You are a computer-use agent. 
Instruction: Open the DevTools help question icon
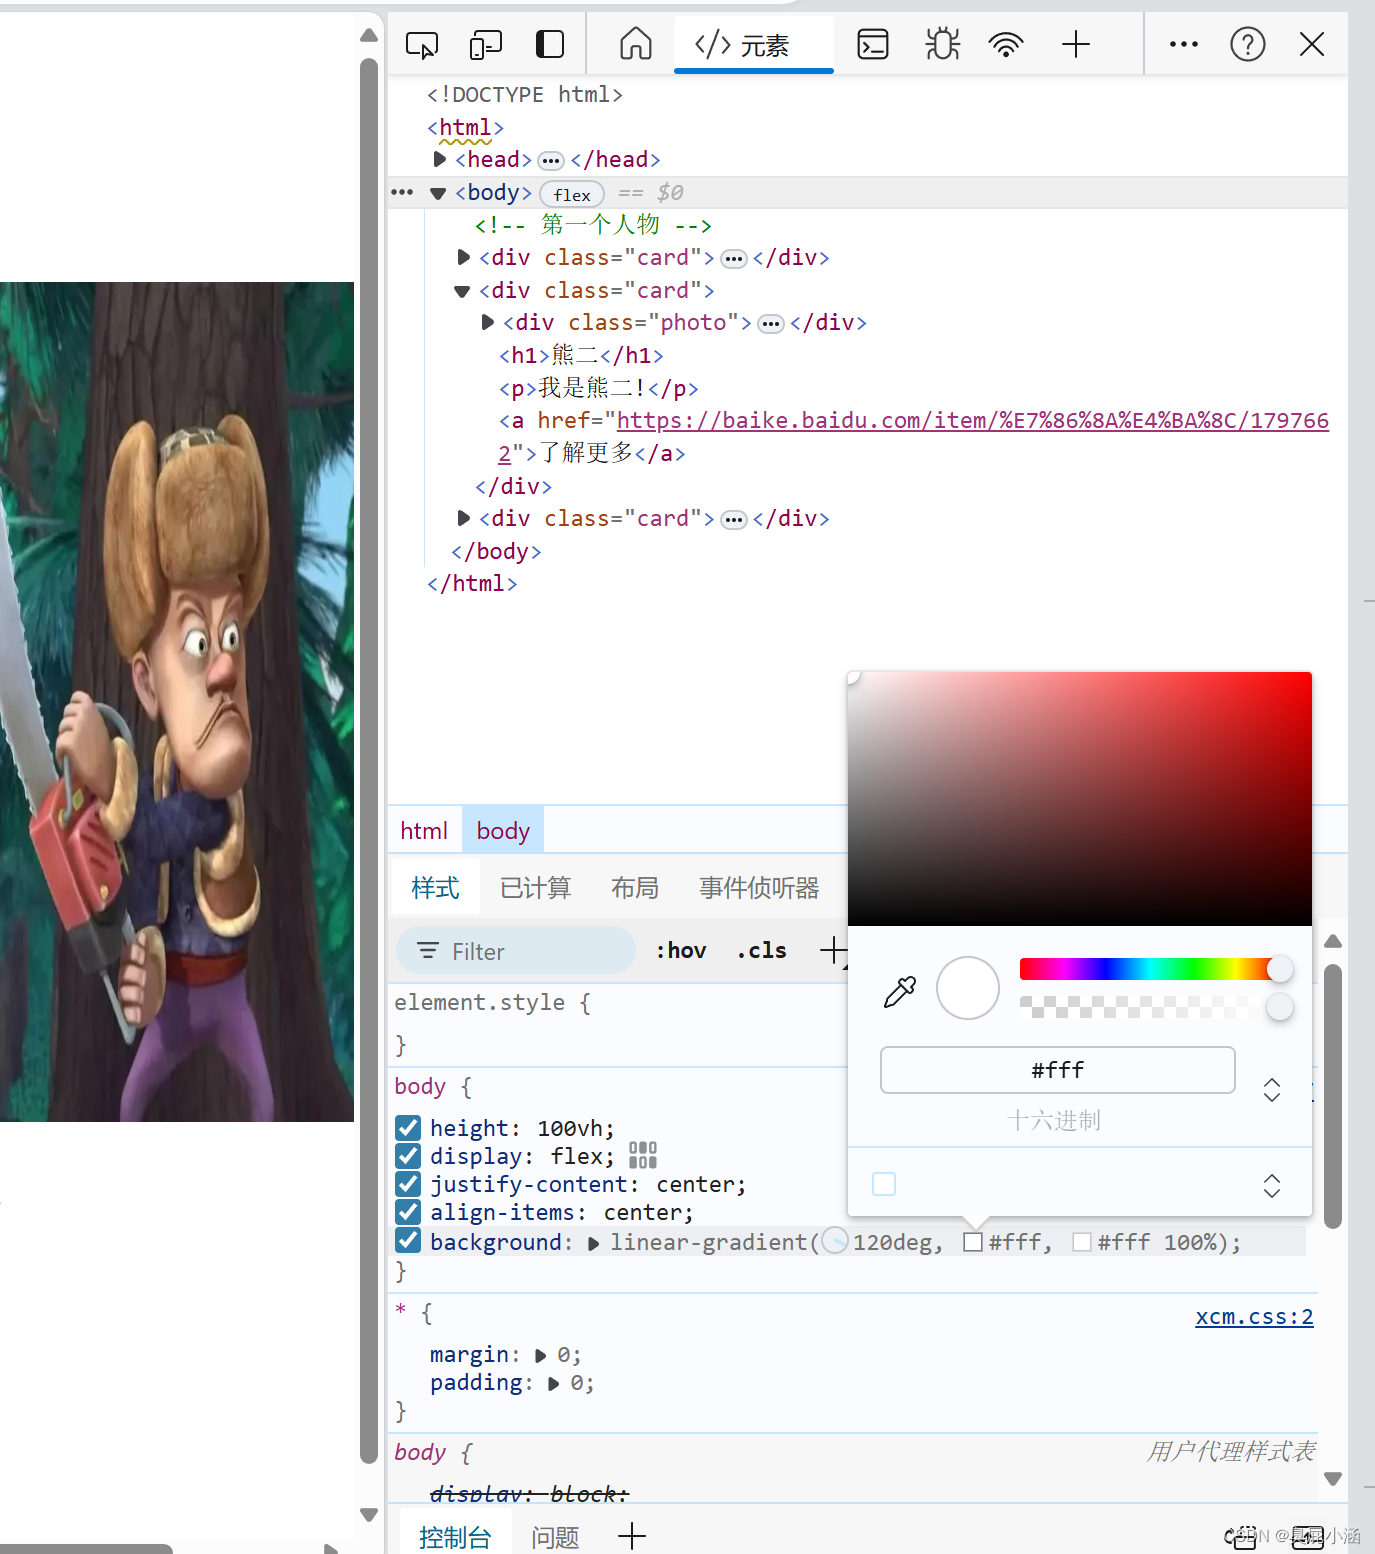pyautogui.click(x=1247, y=44)
